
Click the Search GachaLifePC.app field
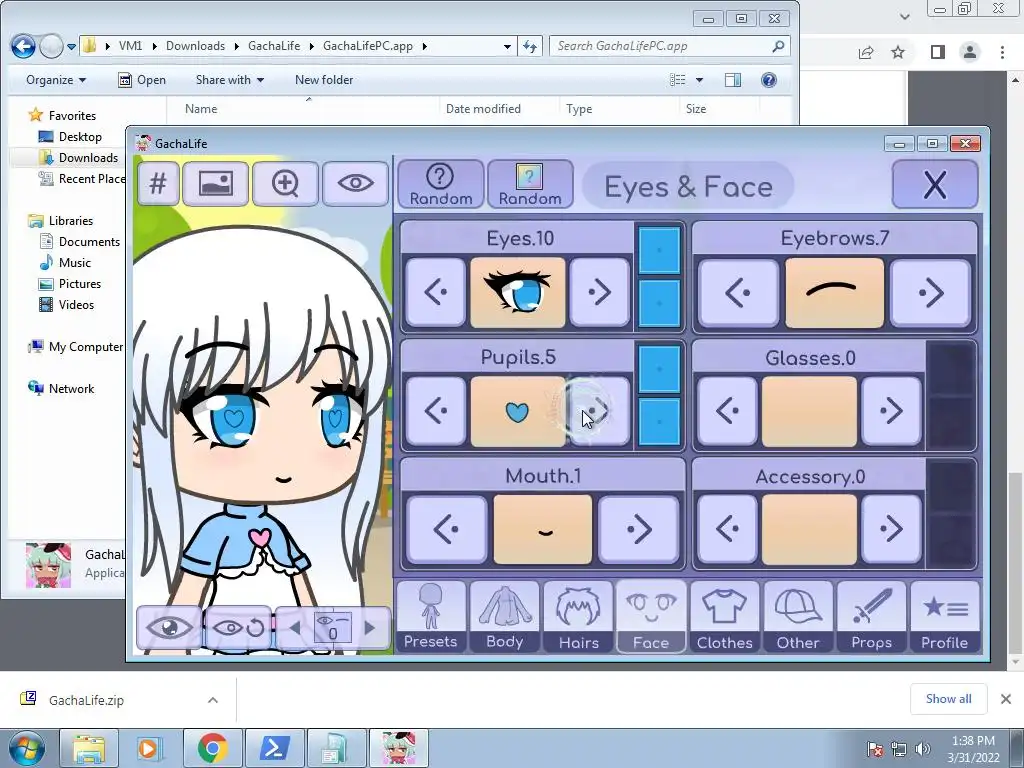[669, 46]
